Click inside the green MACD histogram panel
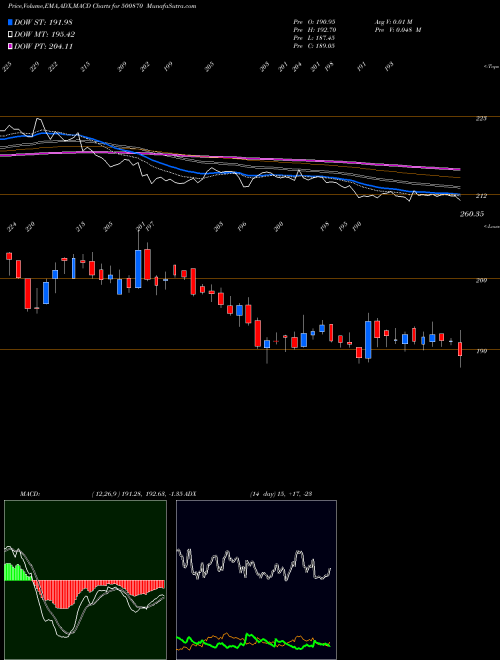Image resolution: width=500 pixels, height=660 pixels. (85, 580)
